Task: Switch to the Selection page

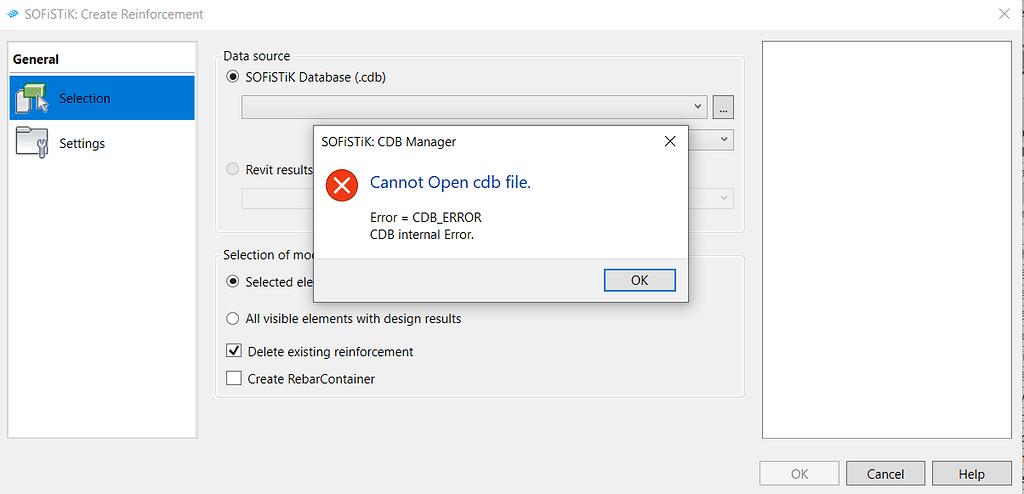Action: [102, 98]
